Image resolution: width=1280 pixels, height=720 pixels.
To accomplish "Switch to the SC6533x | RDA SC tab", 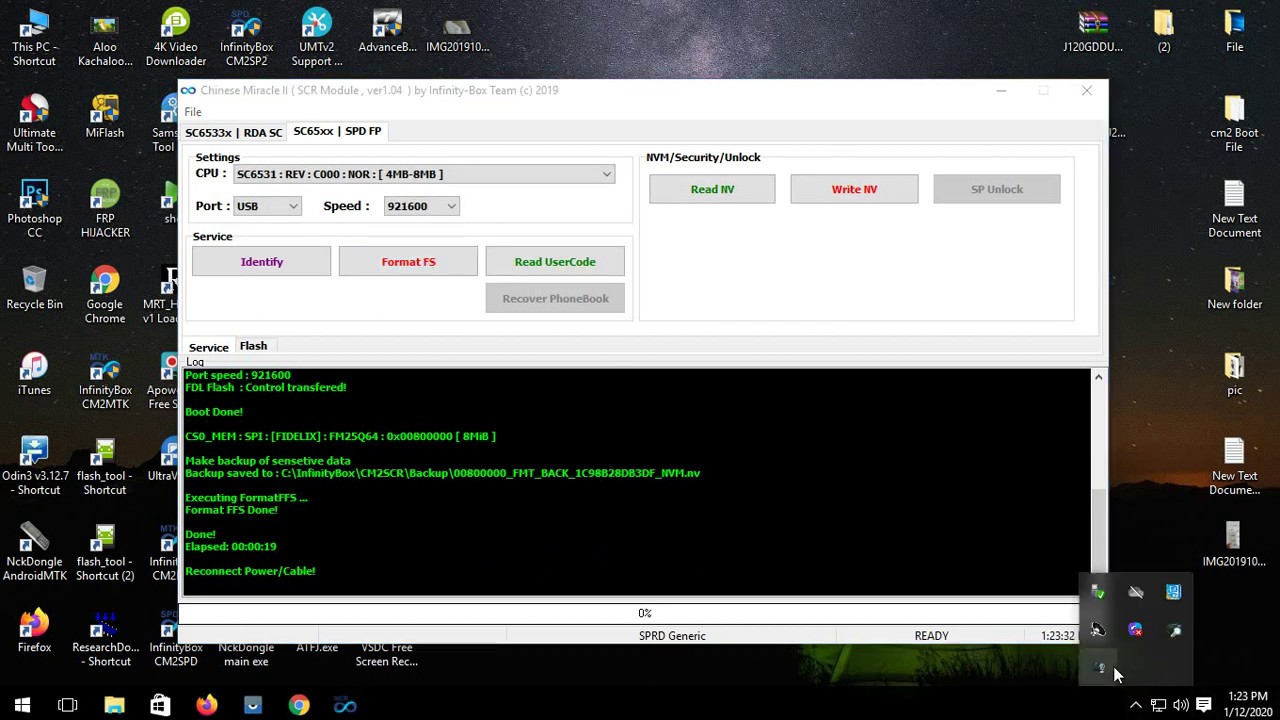I will click(x=234, y=132).
